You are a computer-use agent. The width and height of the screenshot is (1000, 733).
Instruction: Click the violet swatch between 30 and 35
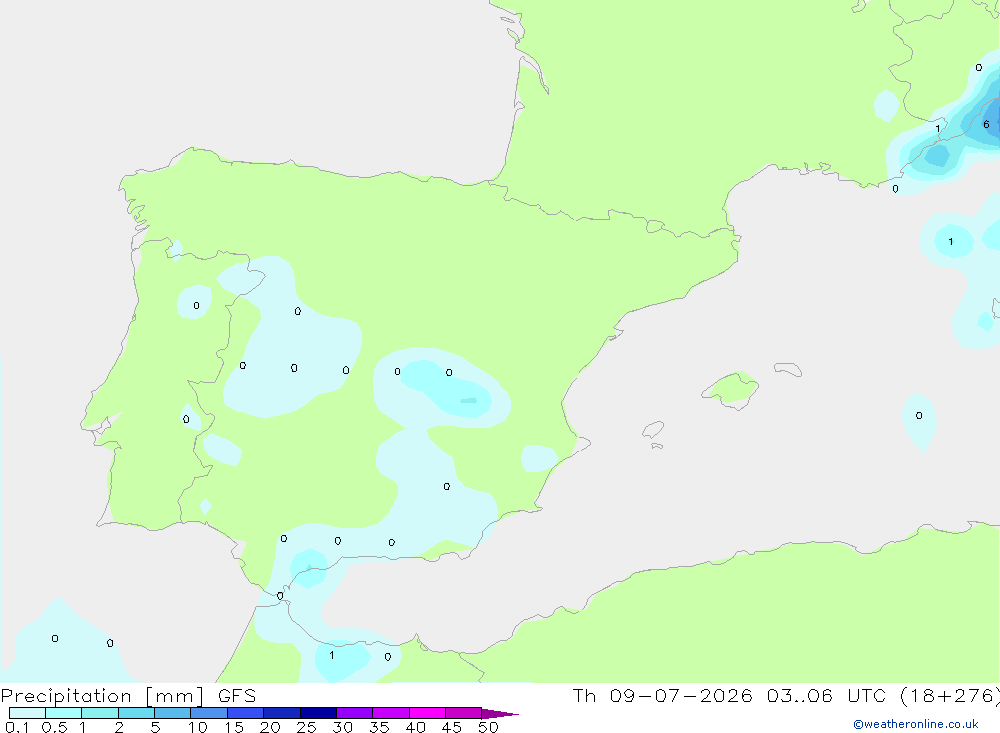click(355, 713)
